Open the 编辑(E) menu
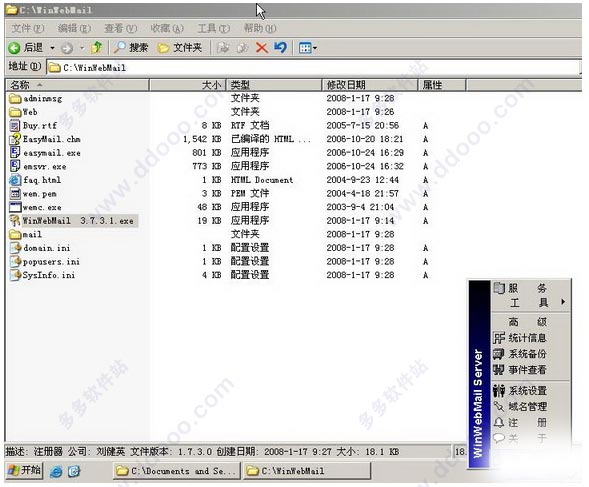This screenshot has height=487, width=589. [x=74, y=28]
